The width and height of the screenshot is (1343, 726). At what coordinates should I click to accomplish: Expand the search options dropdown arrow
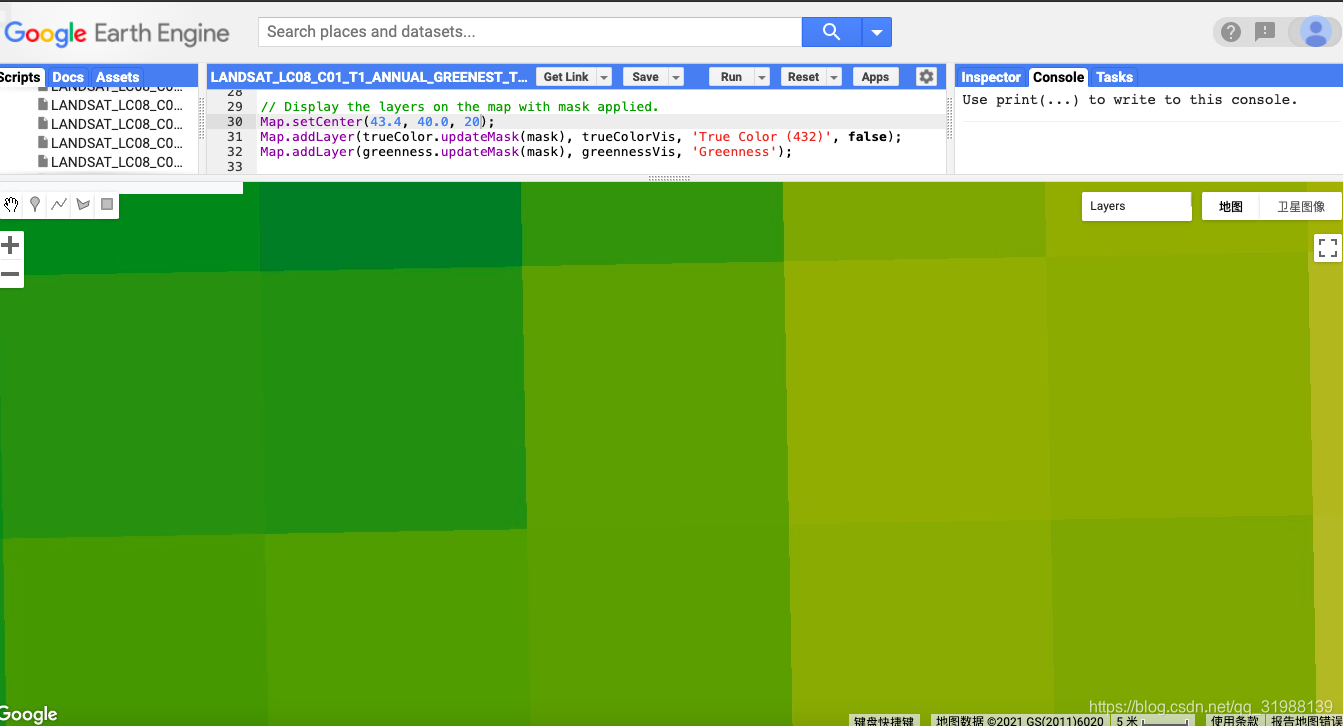876,32
